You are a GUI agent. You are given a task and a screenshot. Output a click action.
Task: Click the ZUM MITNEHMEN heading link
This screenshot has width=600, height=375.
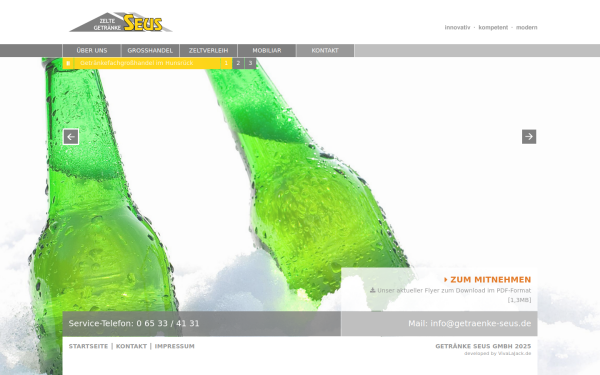coord(491,280)
